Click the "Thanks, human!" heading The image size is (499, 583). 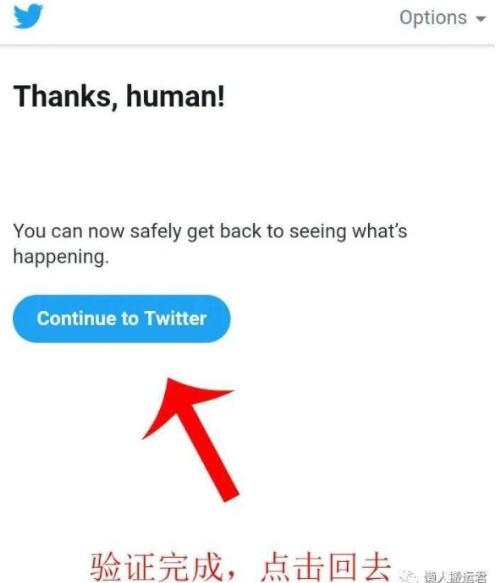click(x=119, y=96)
